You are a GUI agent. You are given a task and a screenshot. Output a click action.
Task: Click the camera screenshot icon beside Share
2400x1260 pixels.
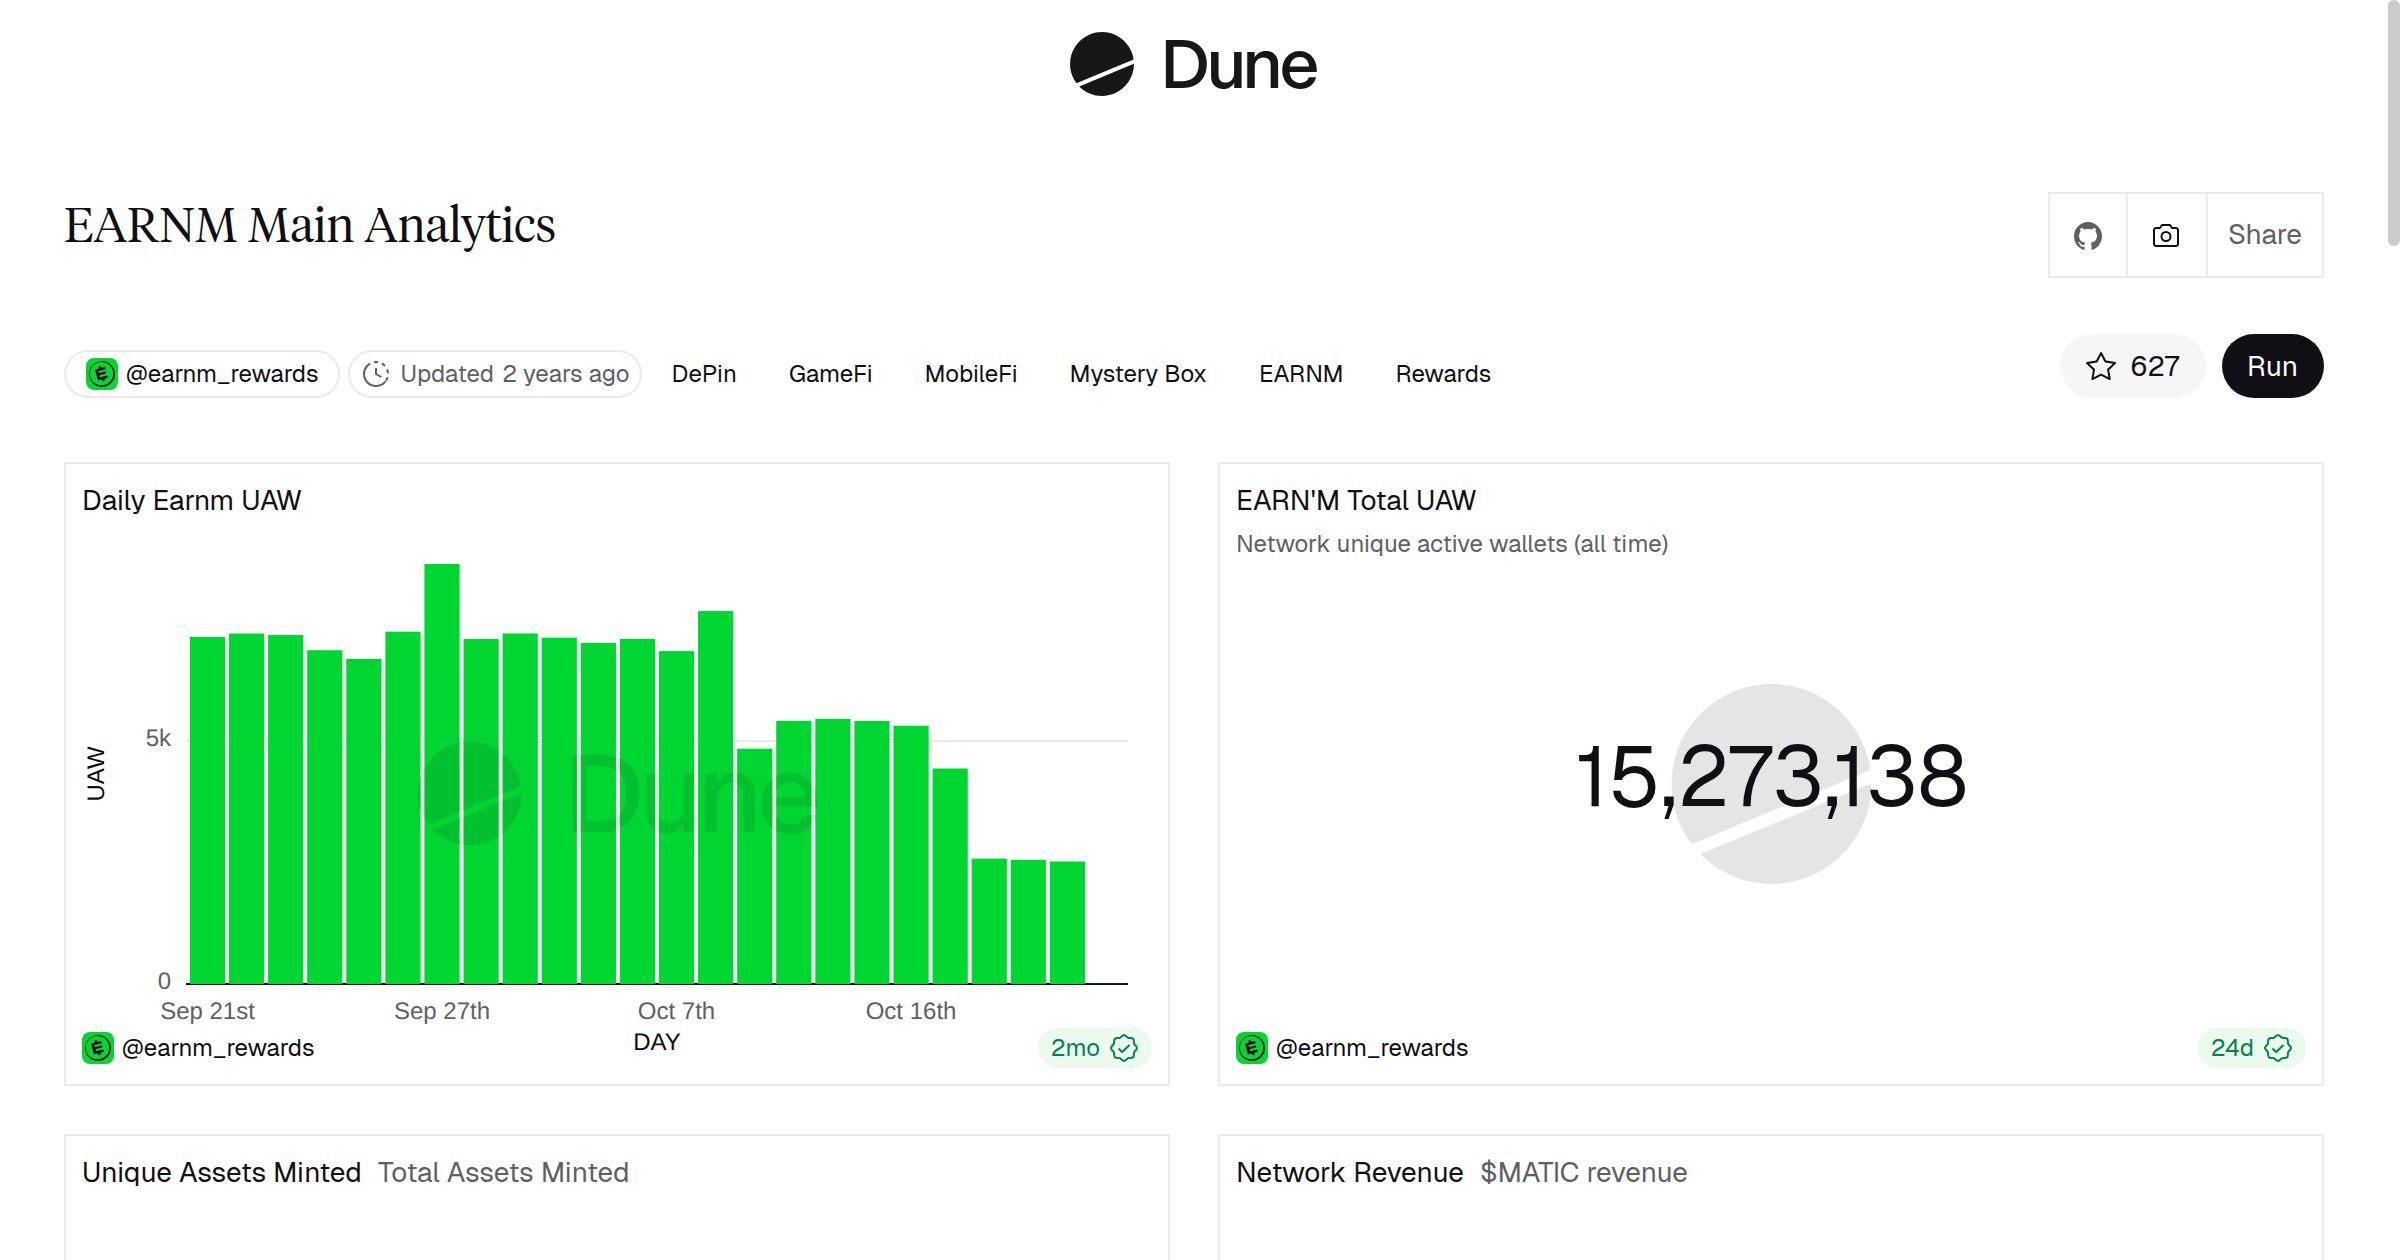pyautogui.click(x=2165, y=234)
